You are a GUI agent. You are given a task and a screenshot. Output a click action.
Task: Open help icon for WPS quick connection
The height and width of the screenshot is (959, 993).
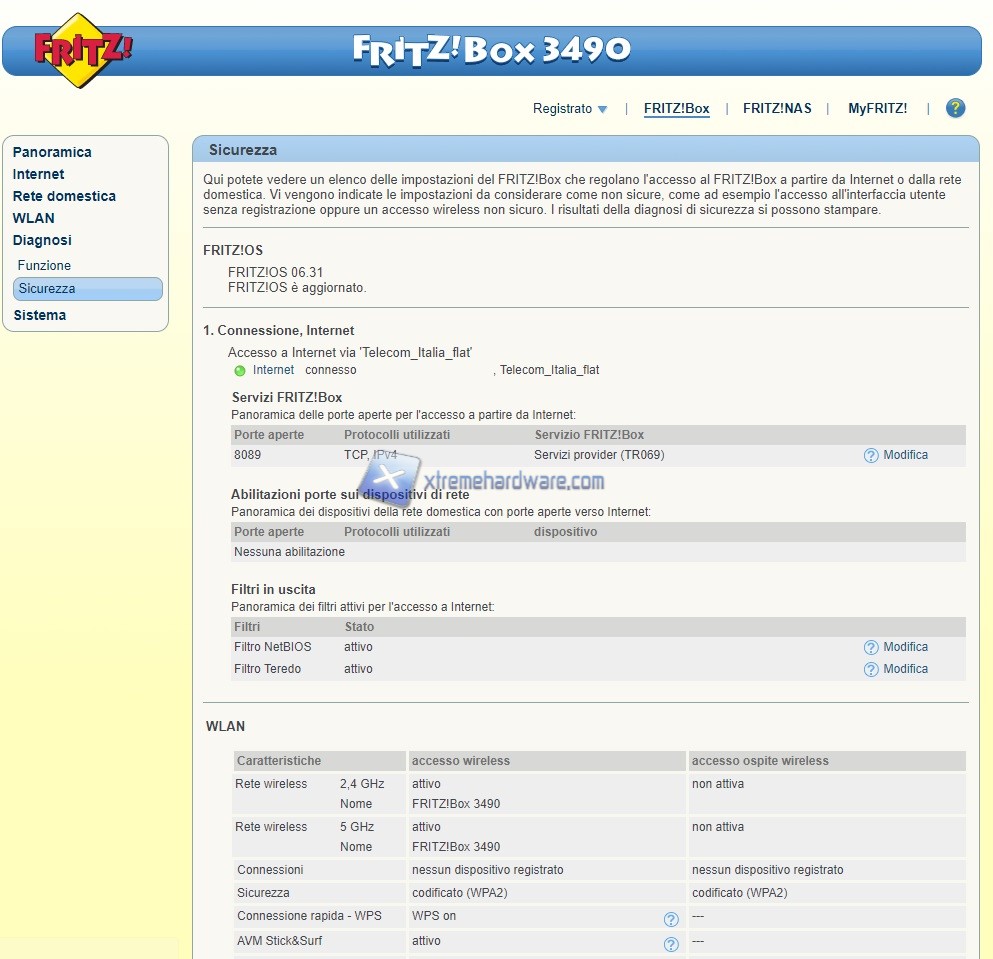pos(671,919)
